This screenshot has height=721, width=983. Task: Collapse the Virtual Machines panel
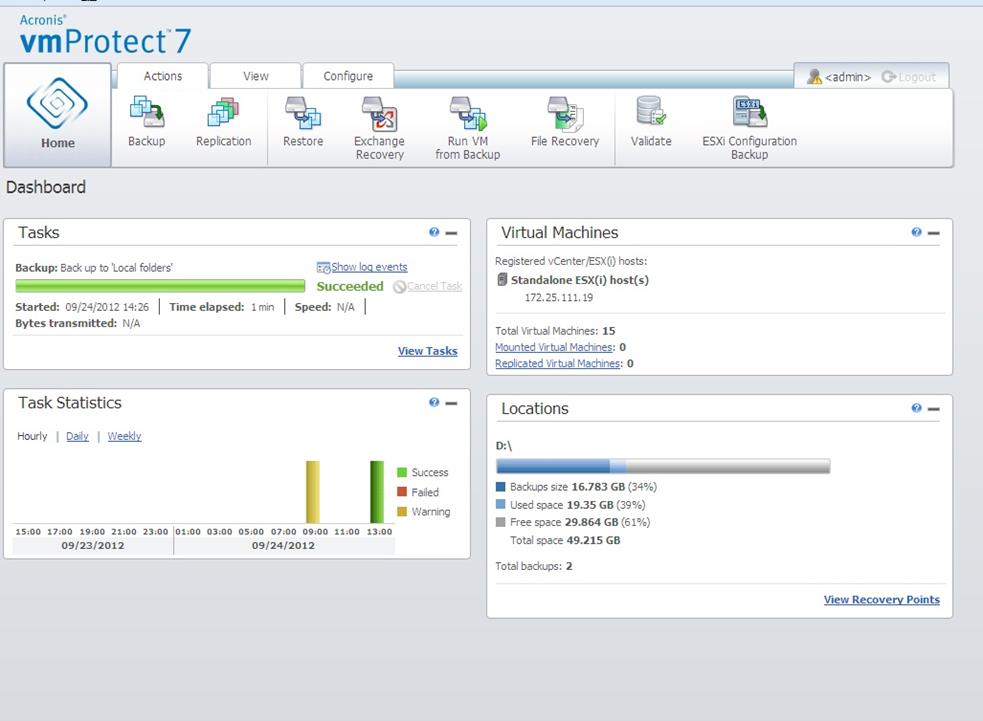click(933, 233)
